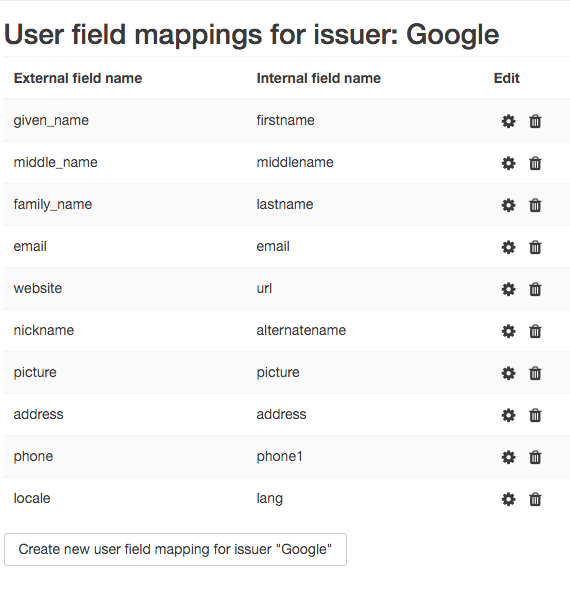Delete the picture field mapping
Screen dimensions: 570x604
point(535,373)
